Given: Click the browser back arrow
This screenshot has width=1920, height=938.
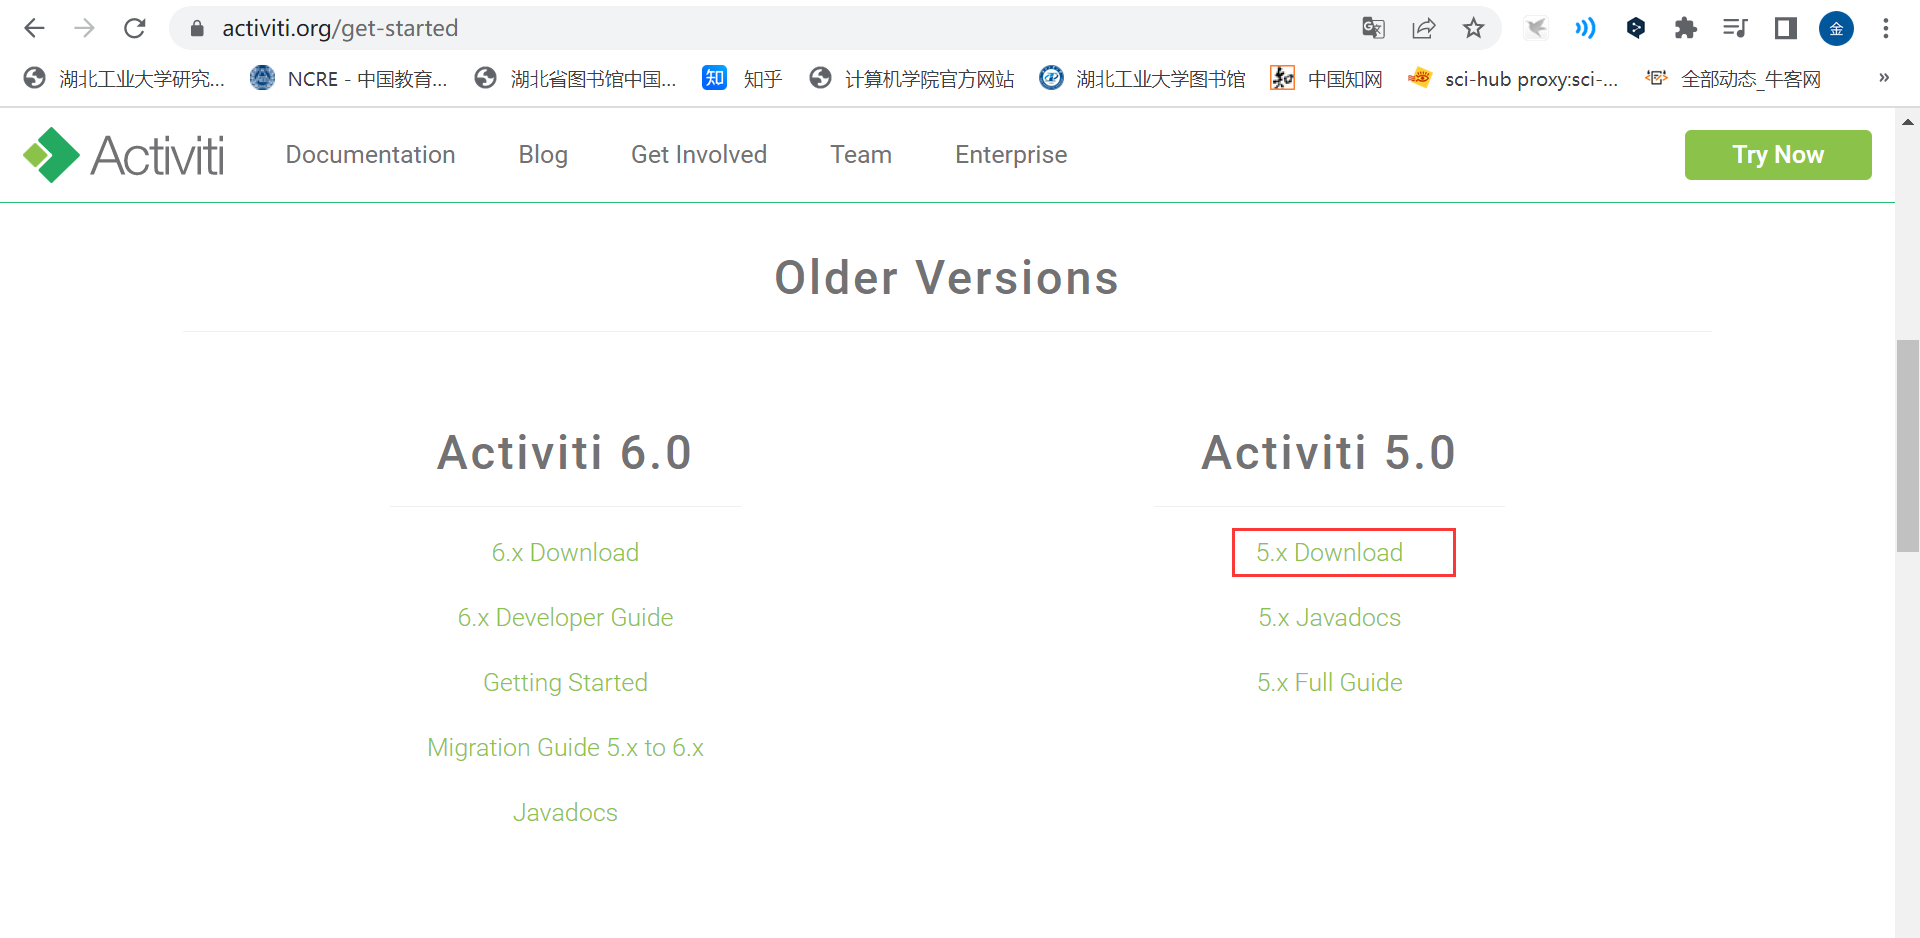Looking at the screenshot, I should pos(34,28).
